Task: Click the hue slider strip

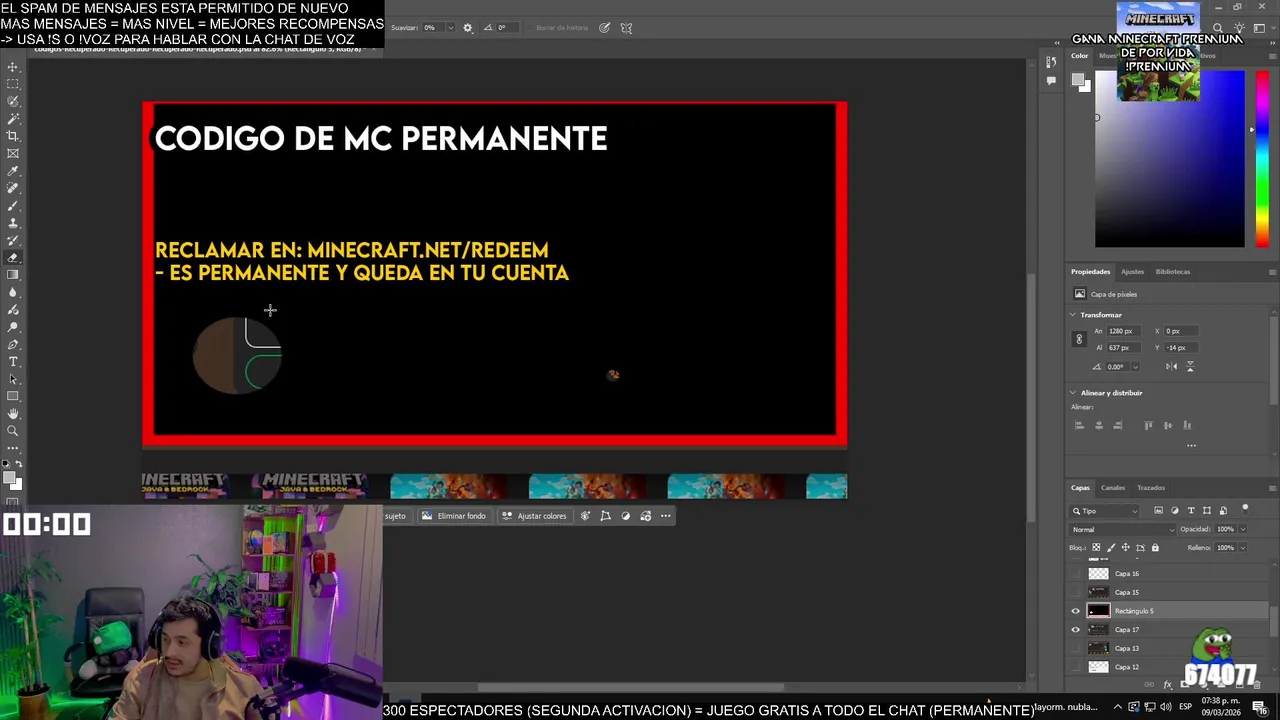Action: (1262, 158)
